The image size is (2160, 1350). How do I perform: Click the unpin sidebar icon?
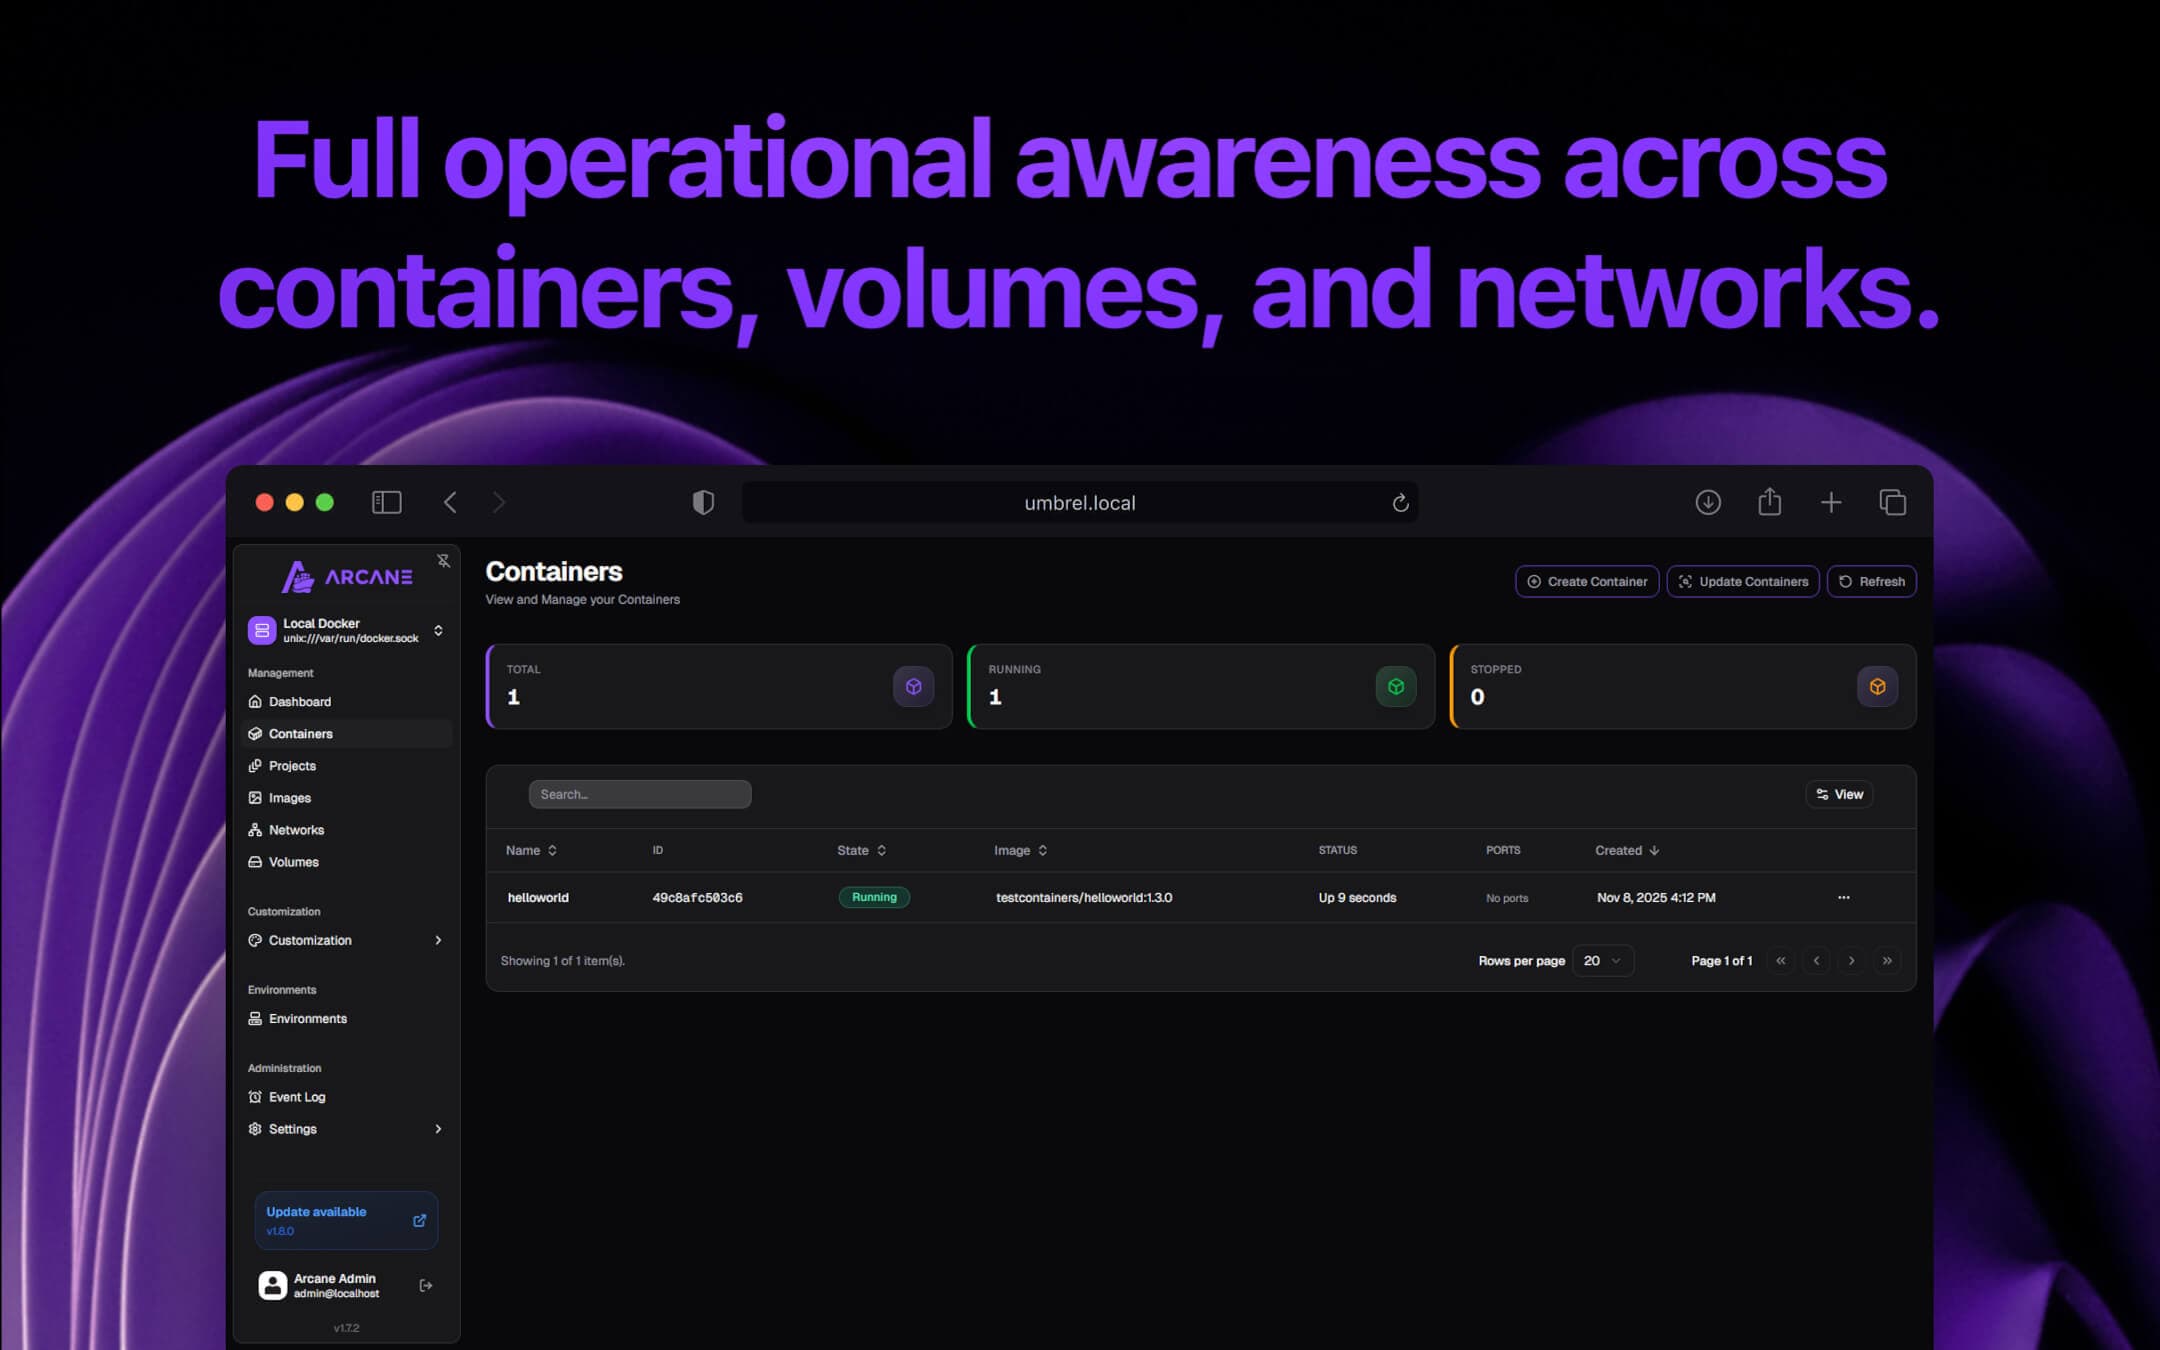coord(443,560)
